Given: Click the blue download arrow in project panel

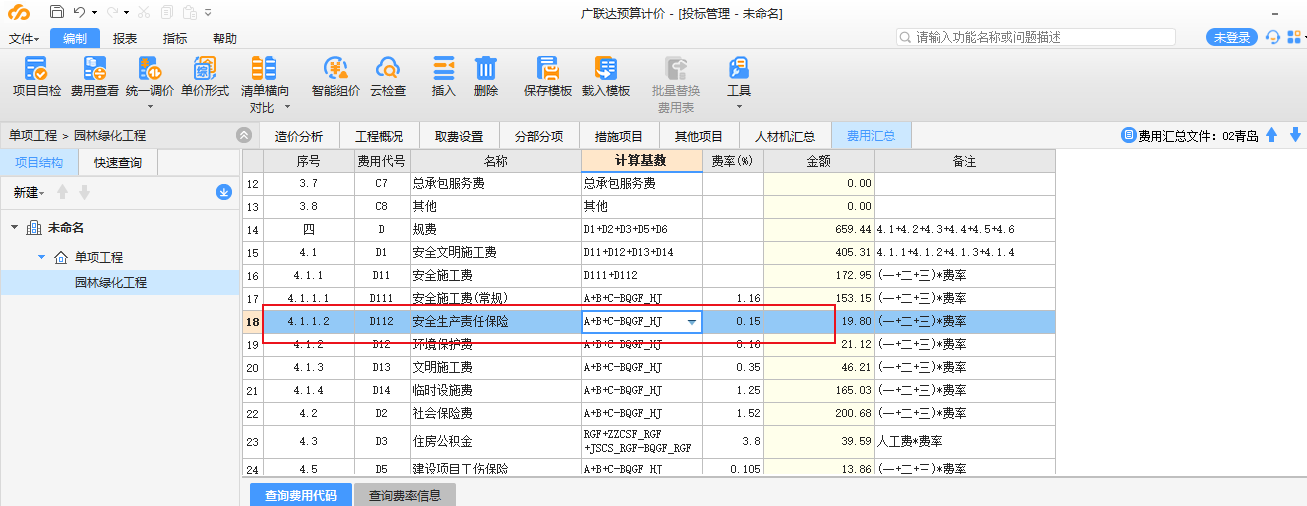Looking at the screenshot, I should tap(224, 192).
